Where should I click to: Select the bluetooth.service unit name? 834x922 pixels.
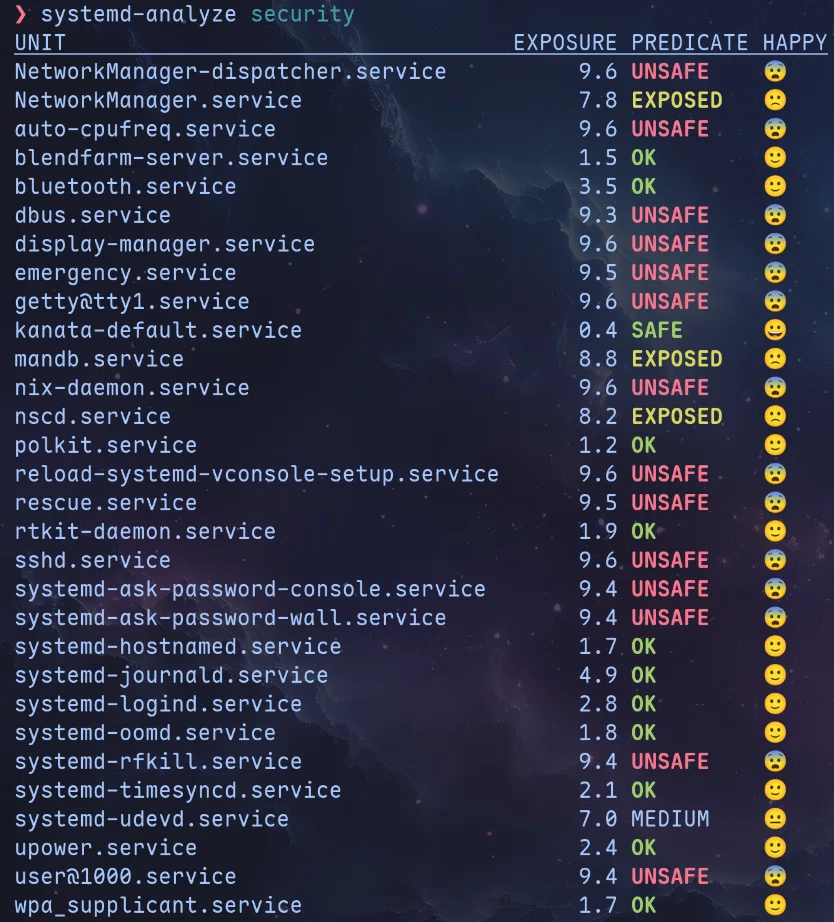tap(125, 187)
